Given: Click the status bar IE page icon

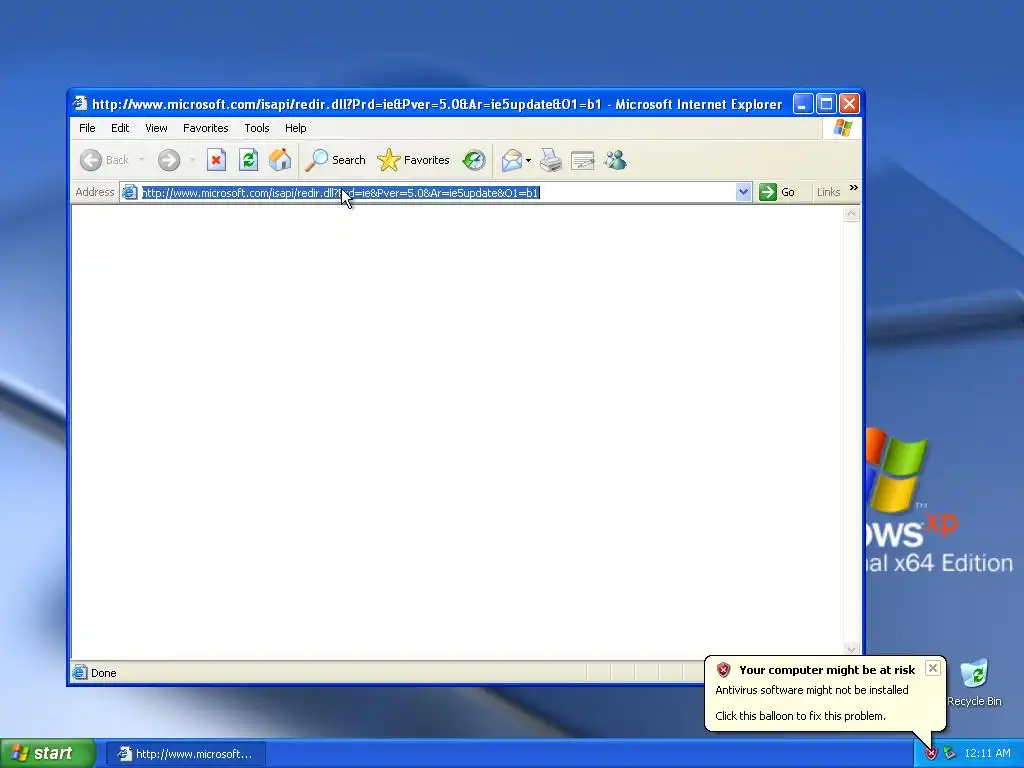Looking at the screenshot, I should (x=80, y=672).
